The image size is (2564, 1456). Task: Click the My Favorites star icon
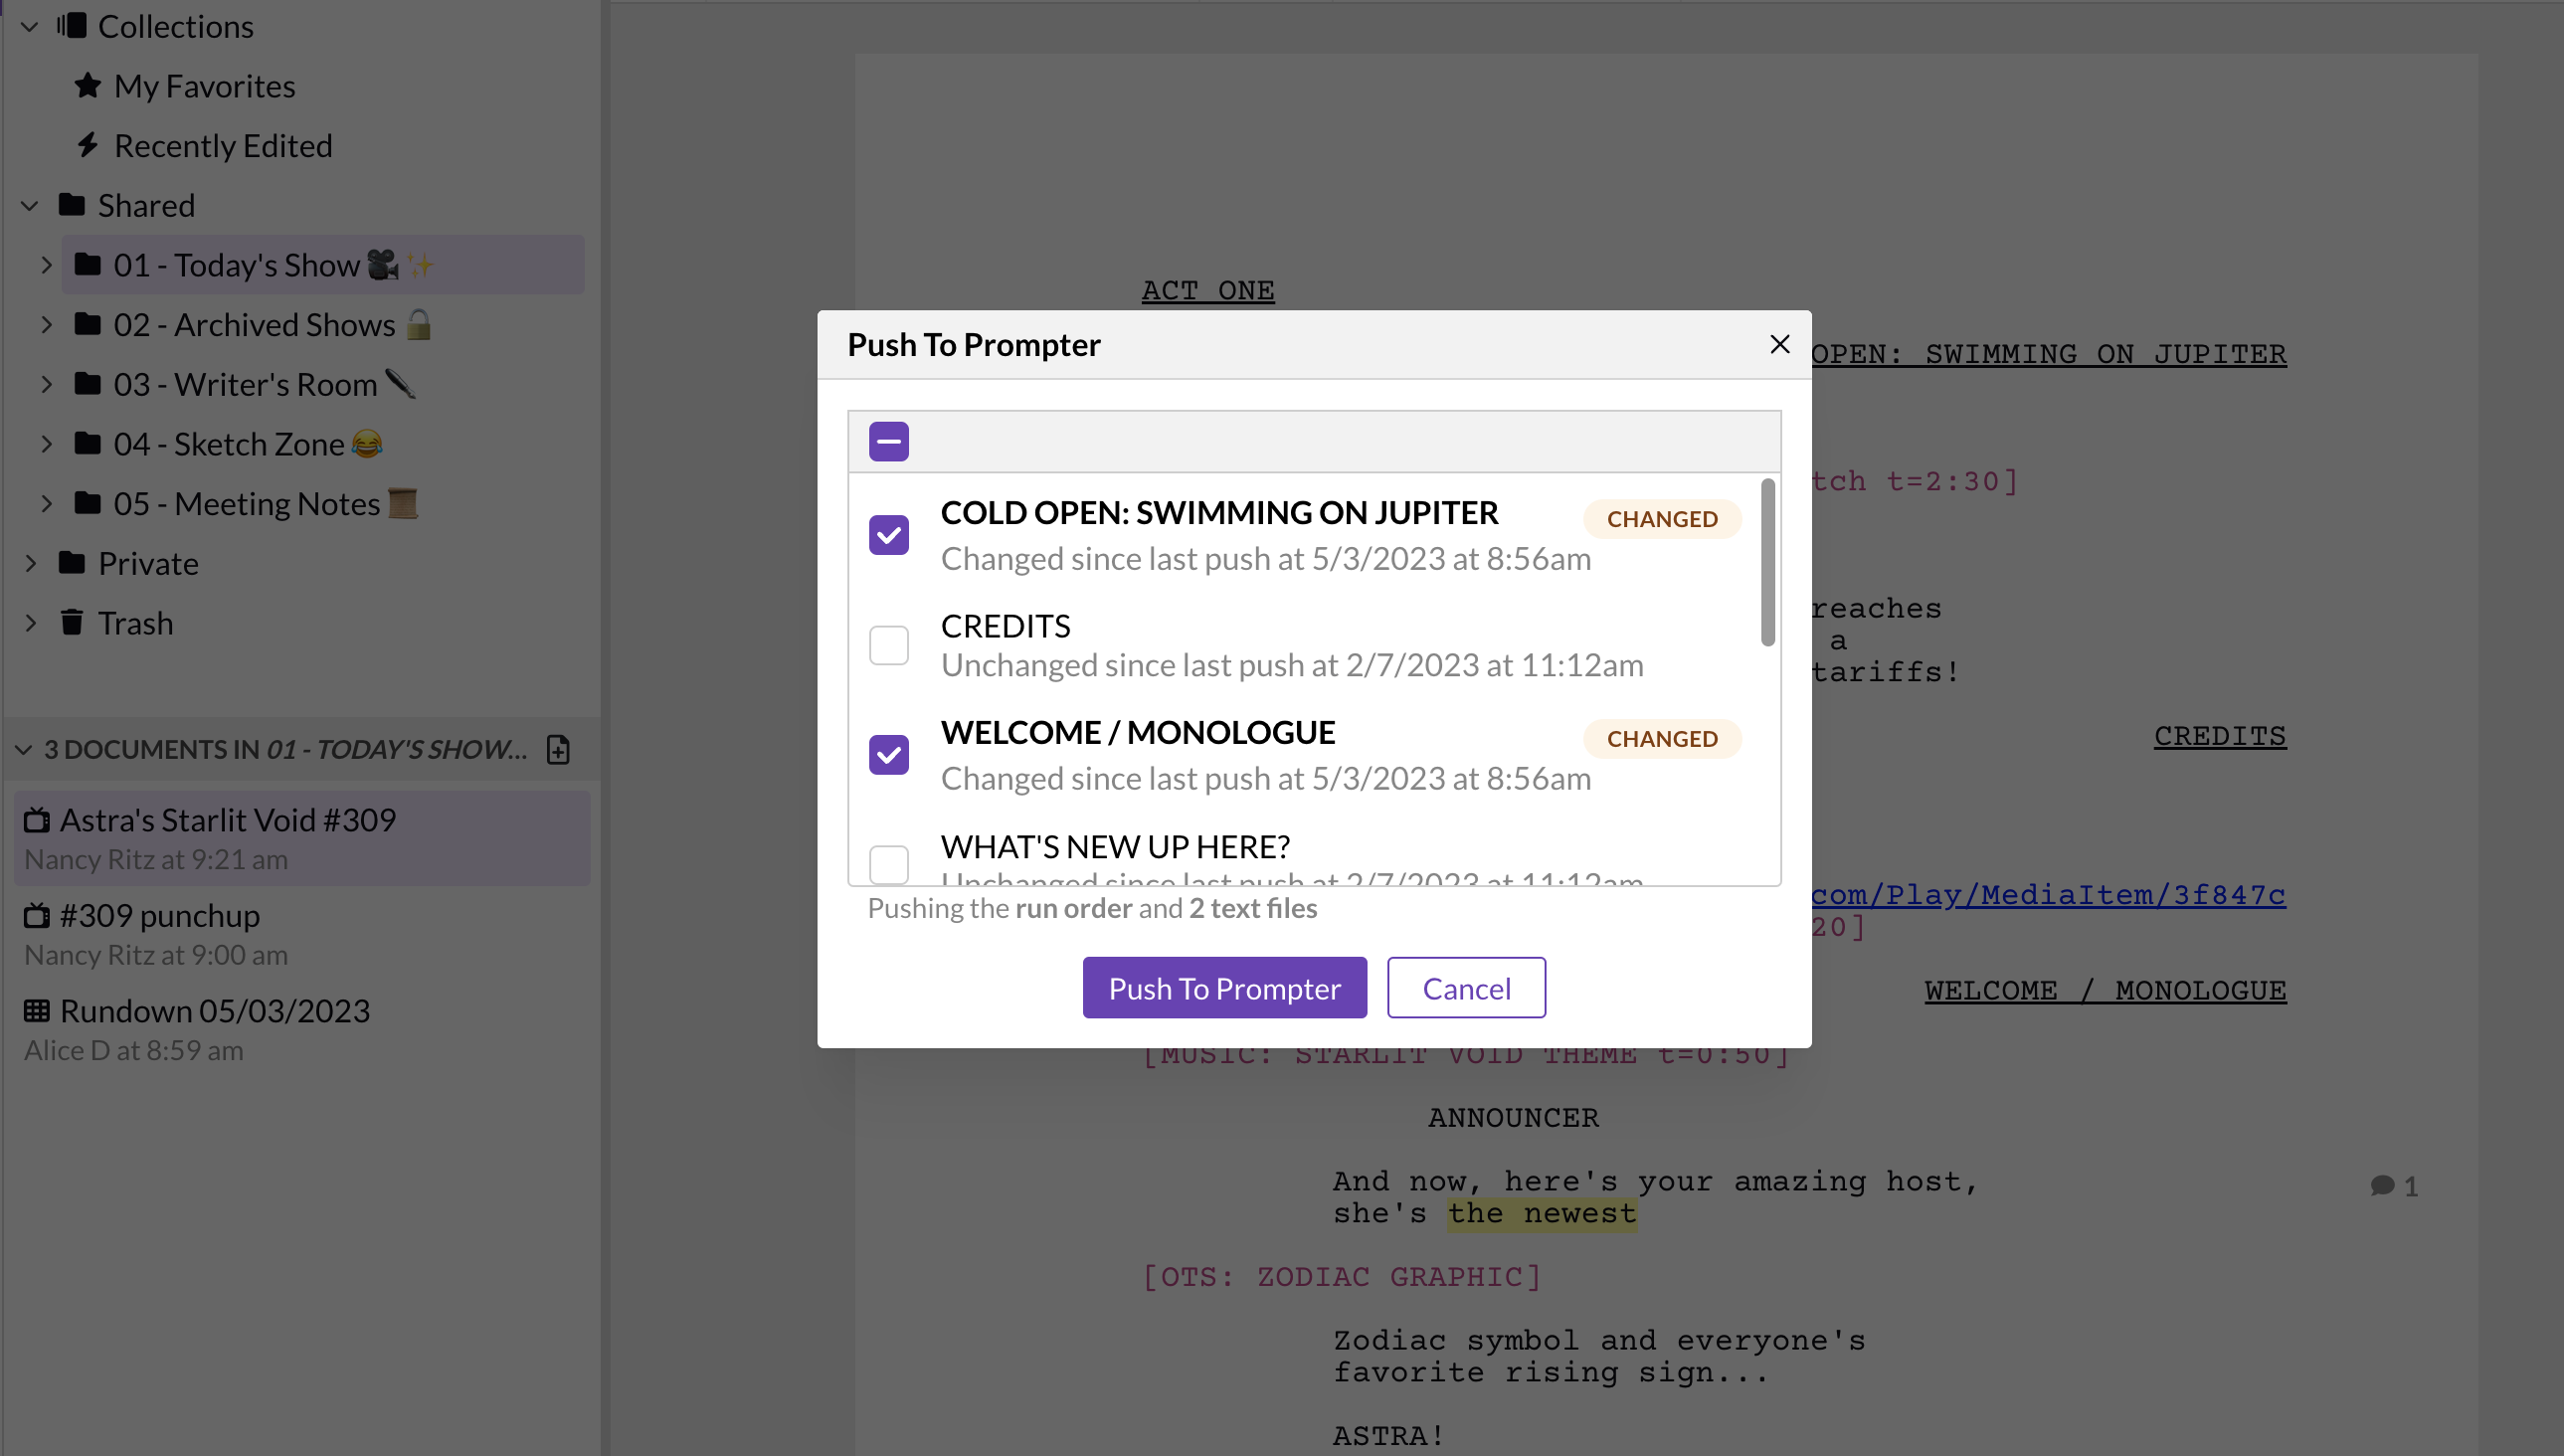pyautogui.click(x=90, y=85)
